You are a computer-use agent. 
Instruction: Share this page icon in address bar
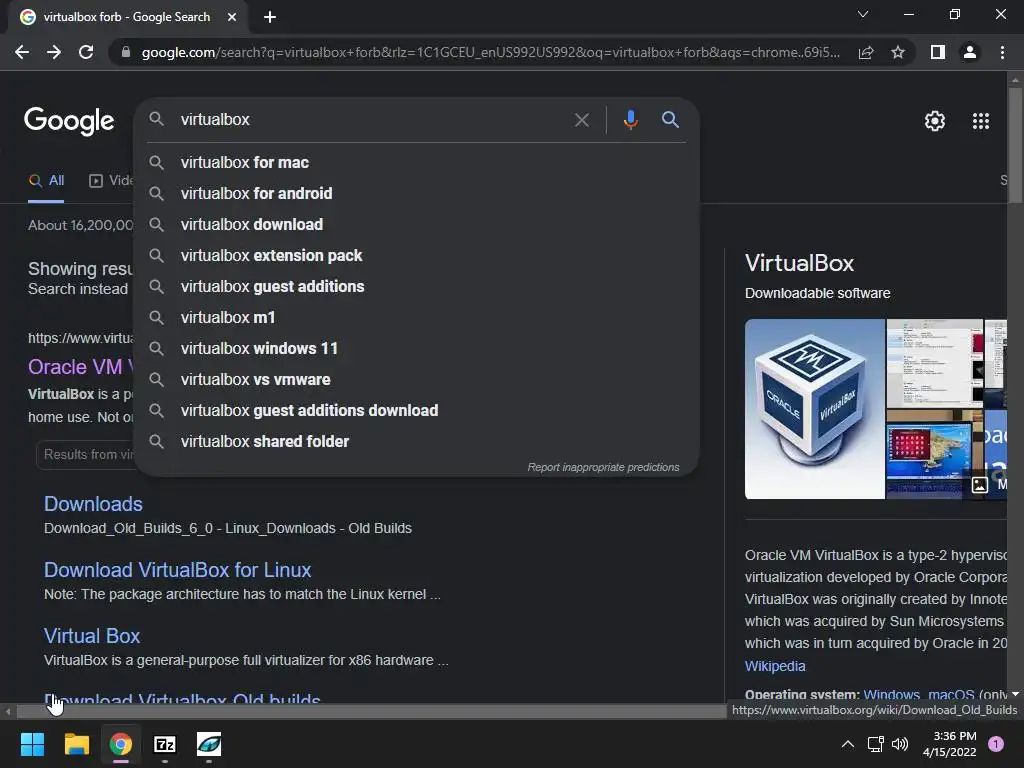click(866, 52)
